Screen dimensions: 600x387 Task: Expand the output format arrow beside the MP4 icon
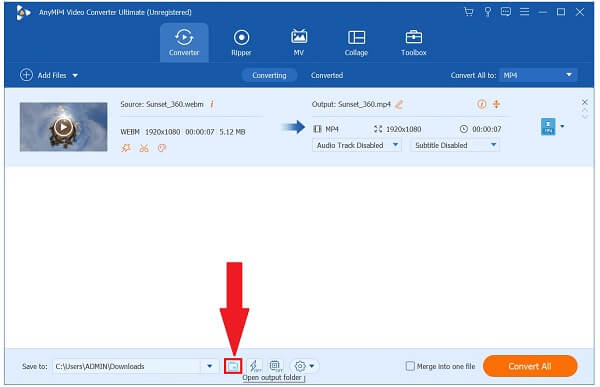[562, 126]
